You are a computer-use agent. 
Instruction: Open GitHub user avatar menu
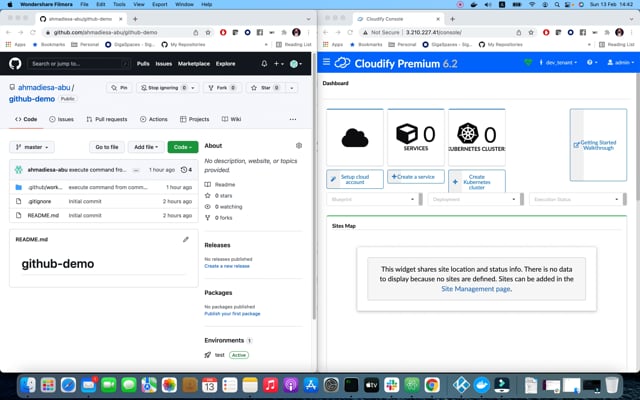(x=296, y=64)
